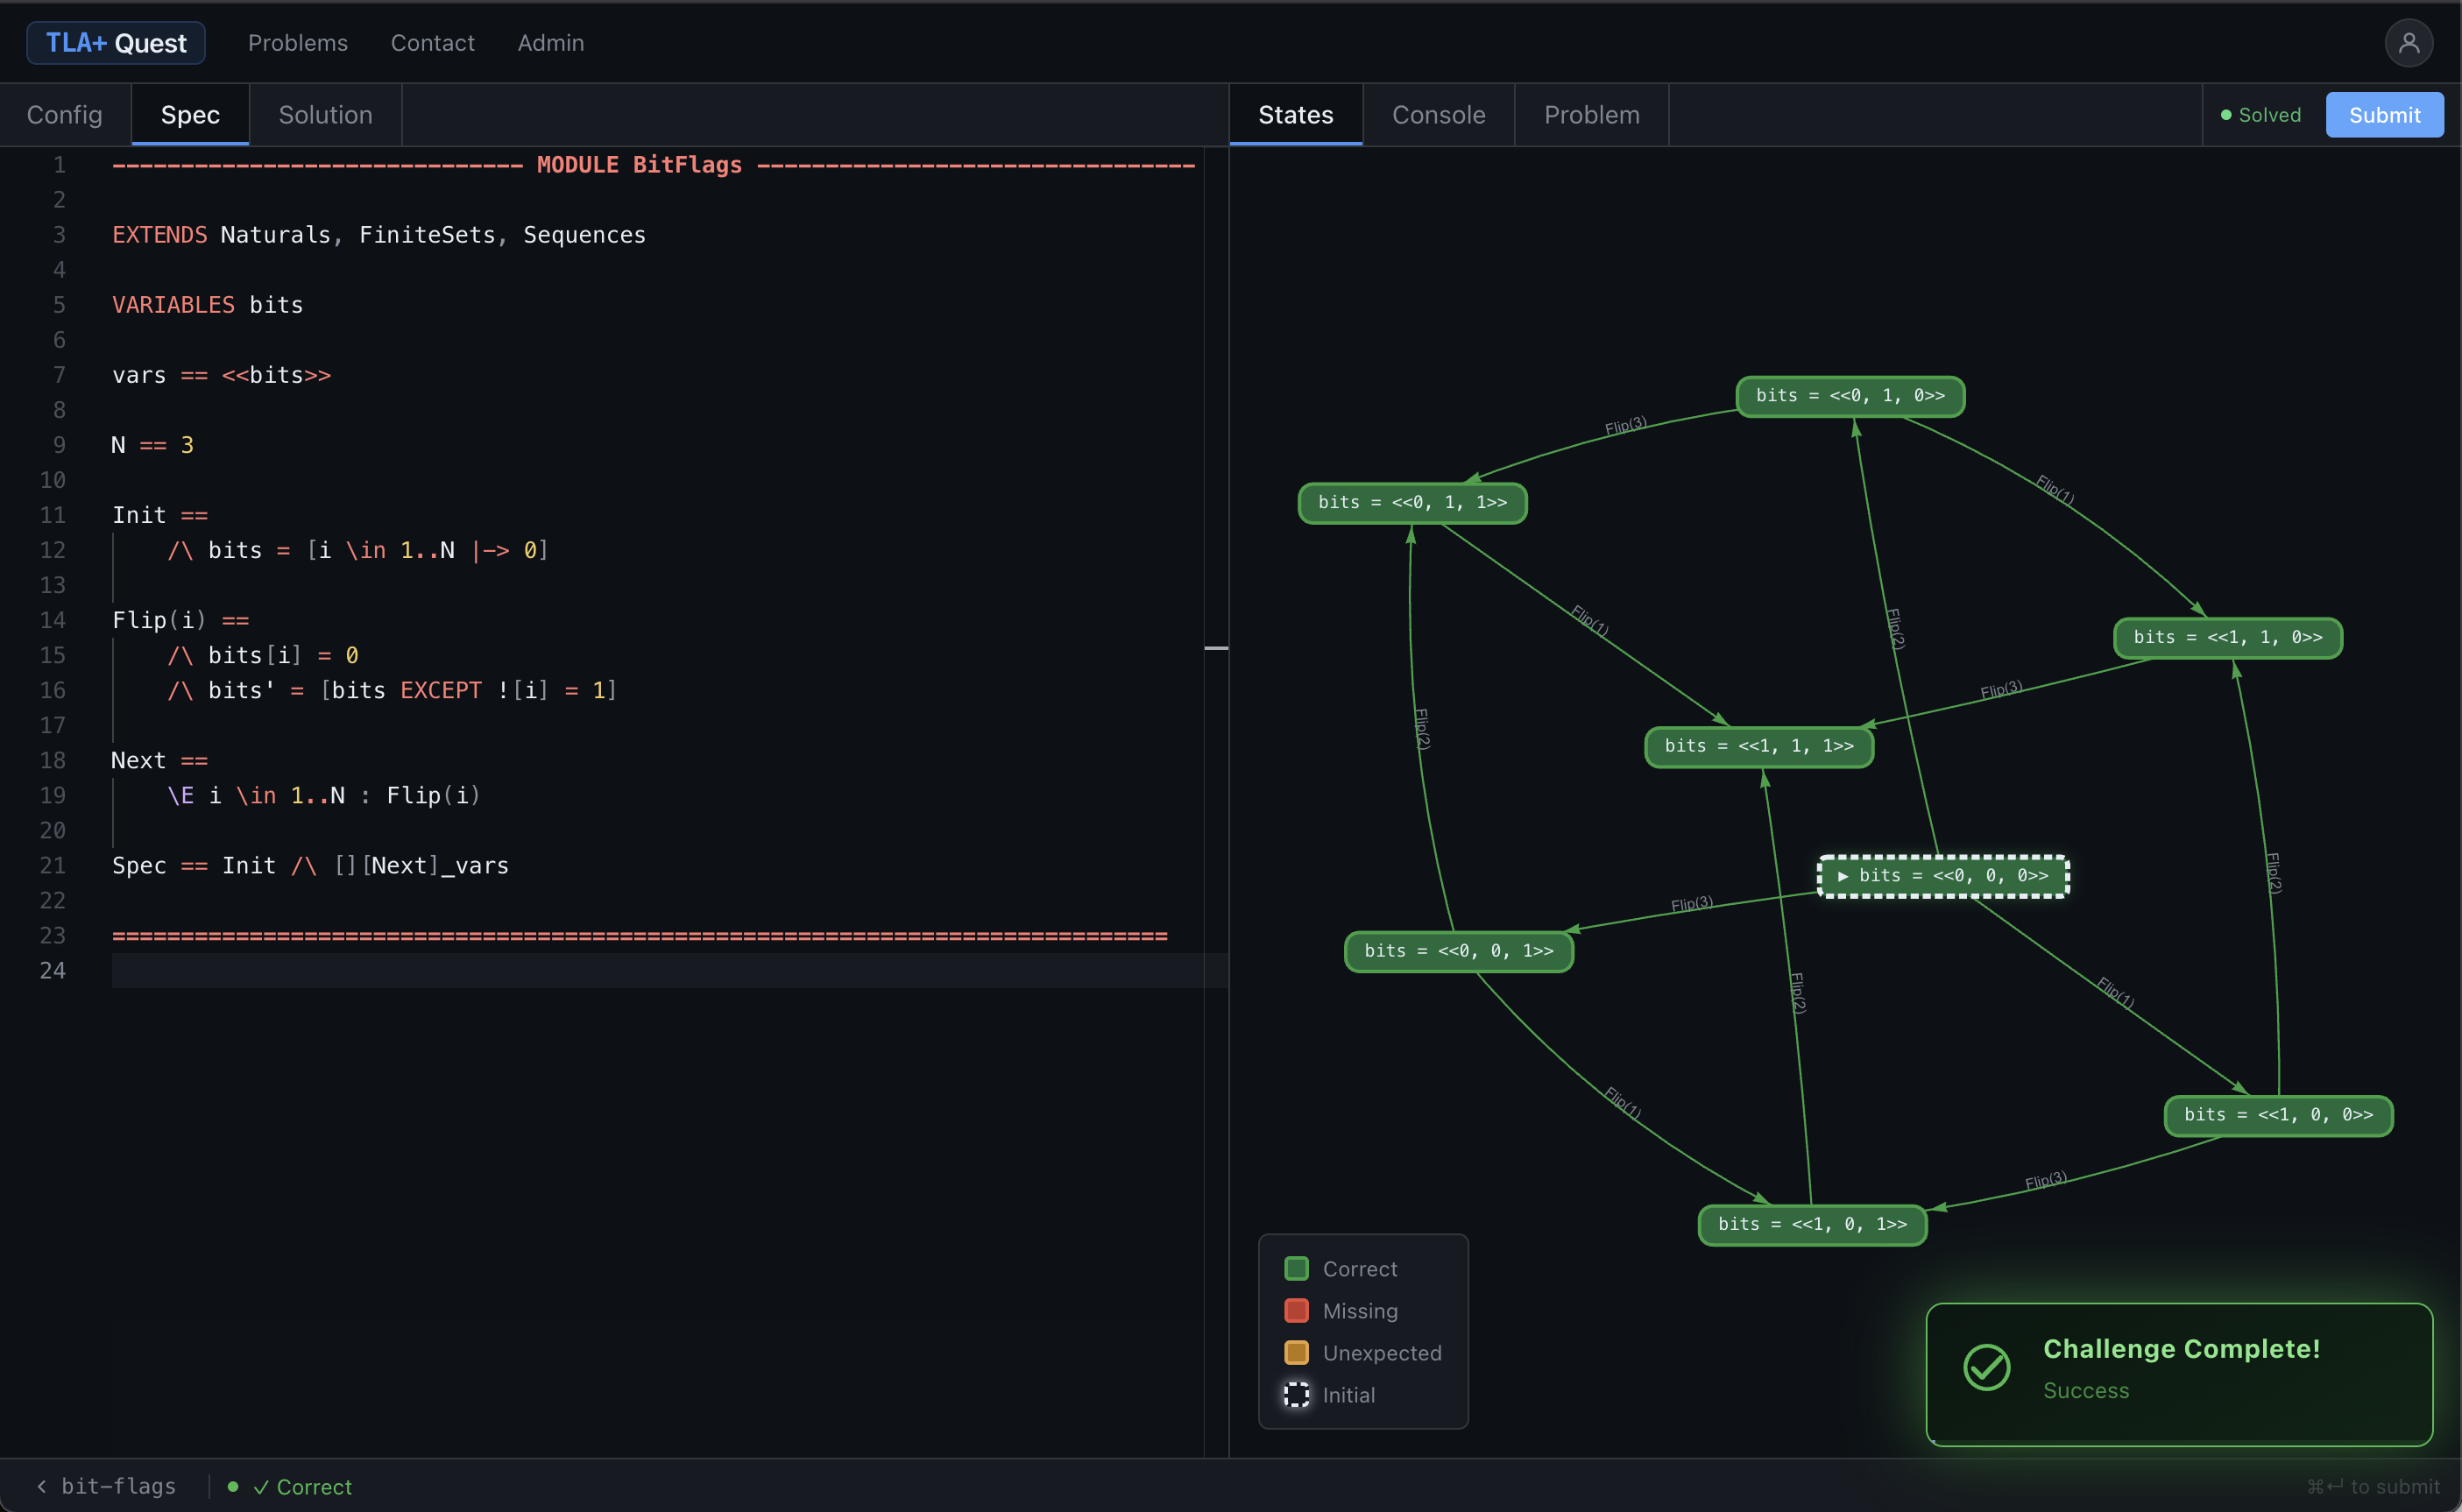Open the Console tab
2462x1512 pixels.
coord(1438,115)
